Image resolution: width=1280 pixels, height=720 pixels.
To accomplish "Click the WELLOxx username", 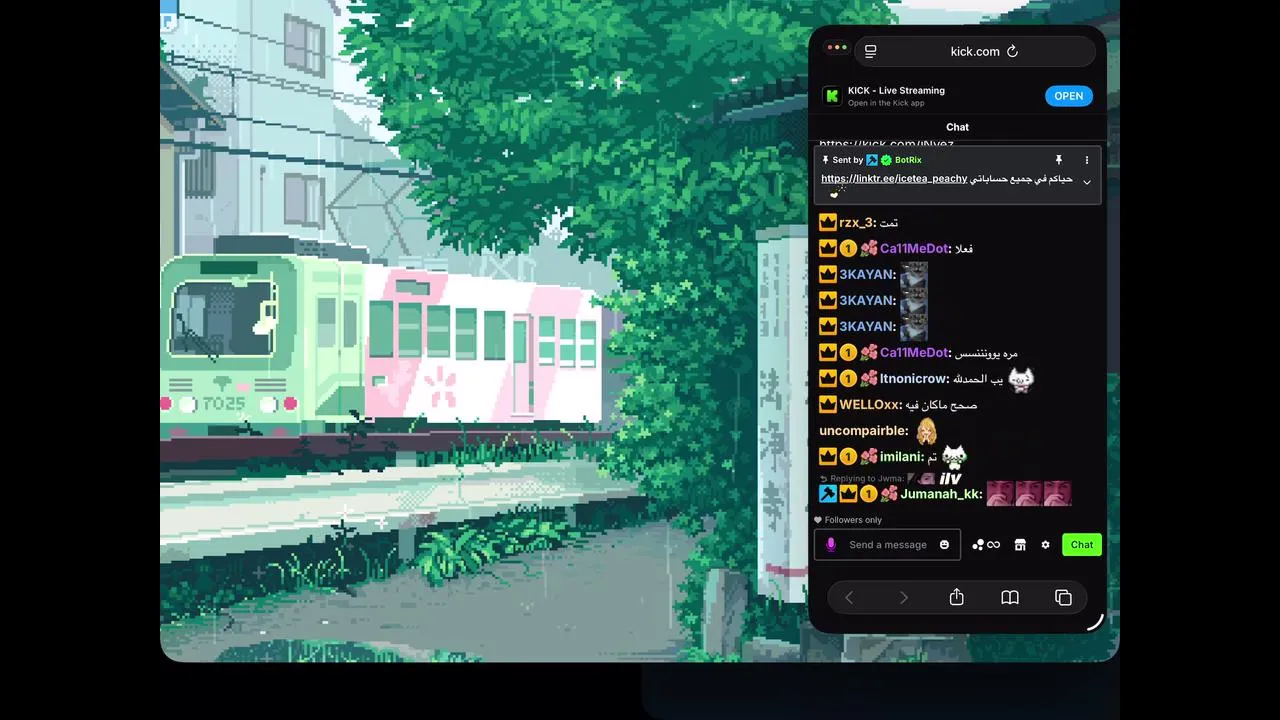I will (x=869, y=404).
